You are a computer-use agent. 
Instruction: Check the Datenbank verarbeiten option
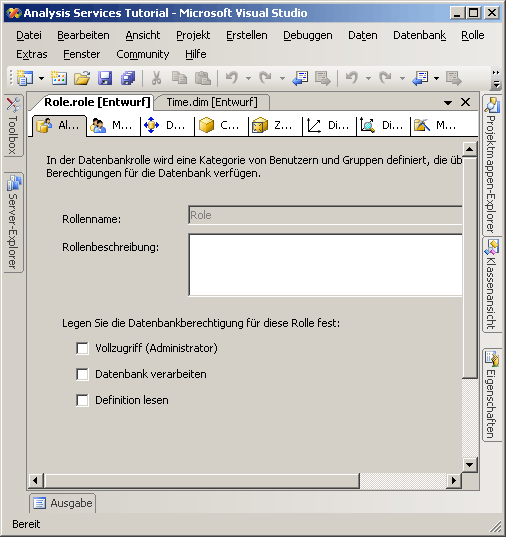click(x=82, y=374)
